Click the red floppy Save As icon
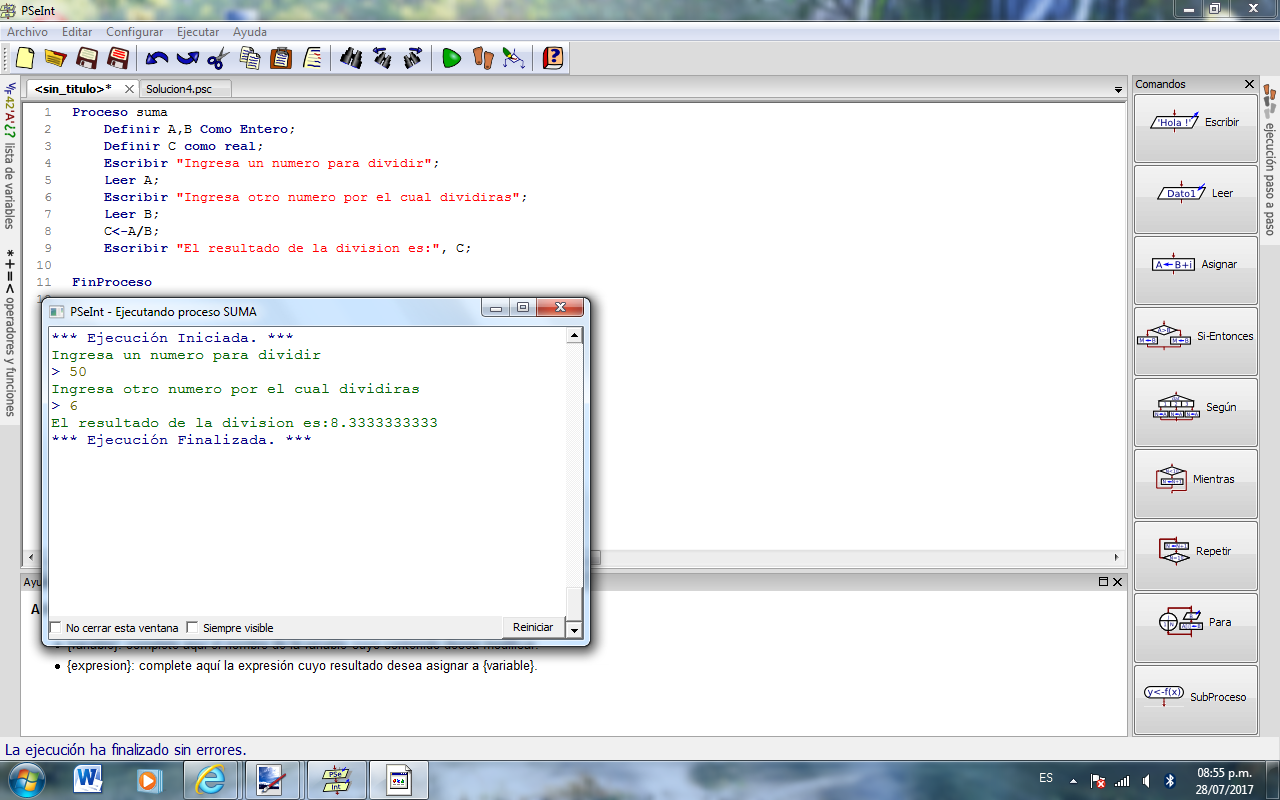The image size is (1280, 800). coord(118,58)
